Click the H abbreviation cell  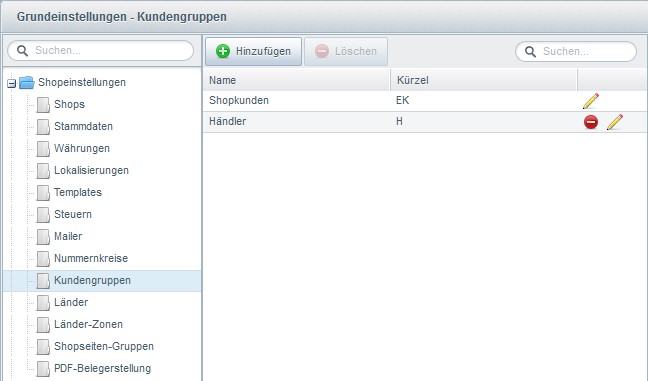point(484,121)
